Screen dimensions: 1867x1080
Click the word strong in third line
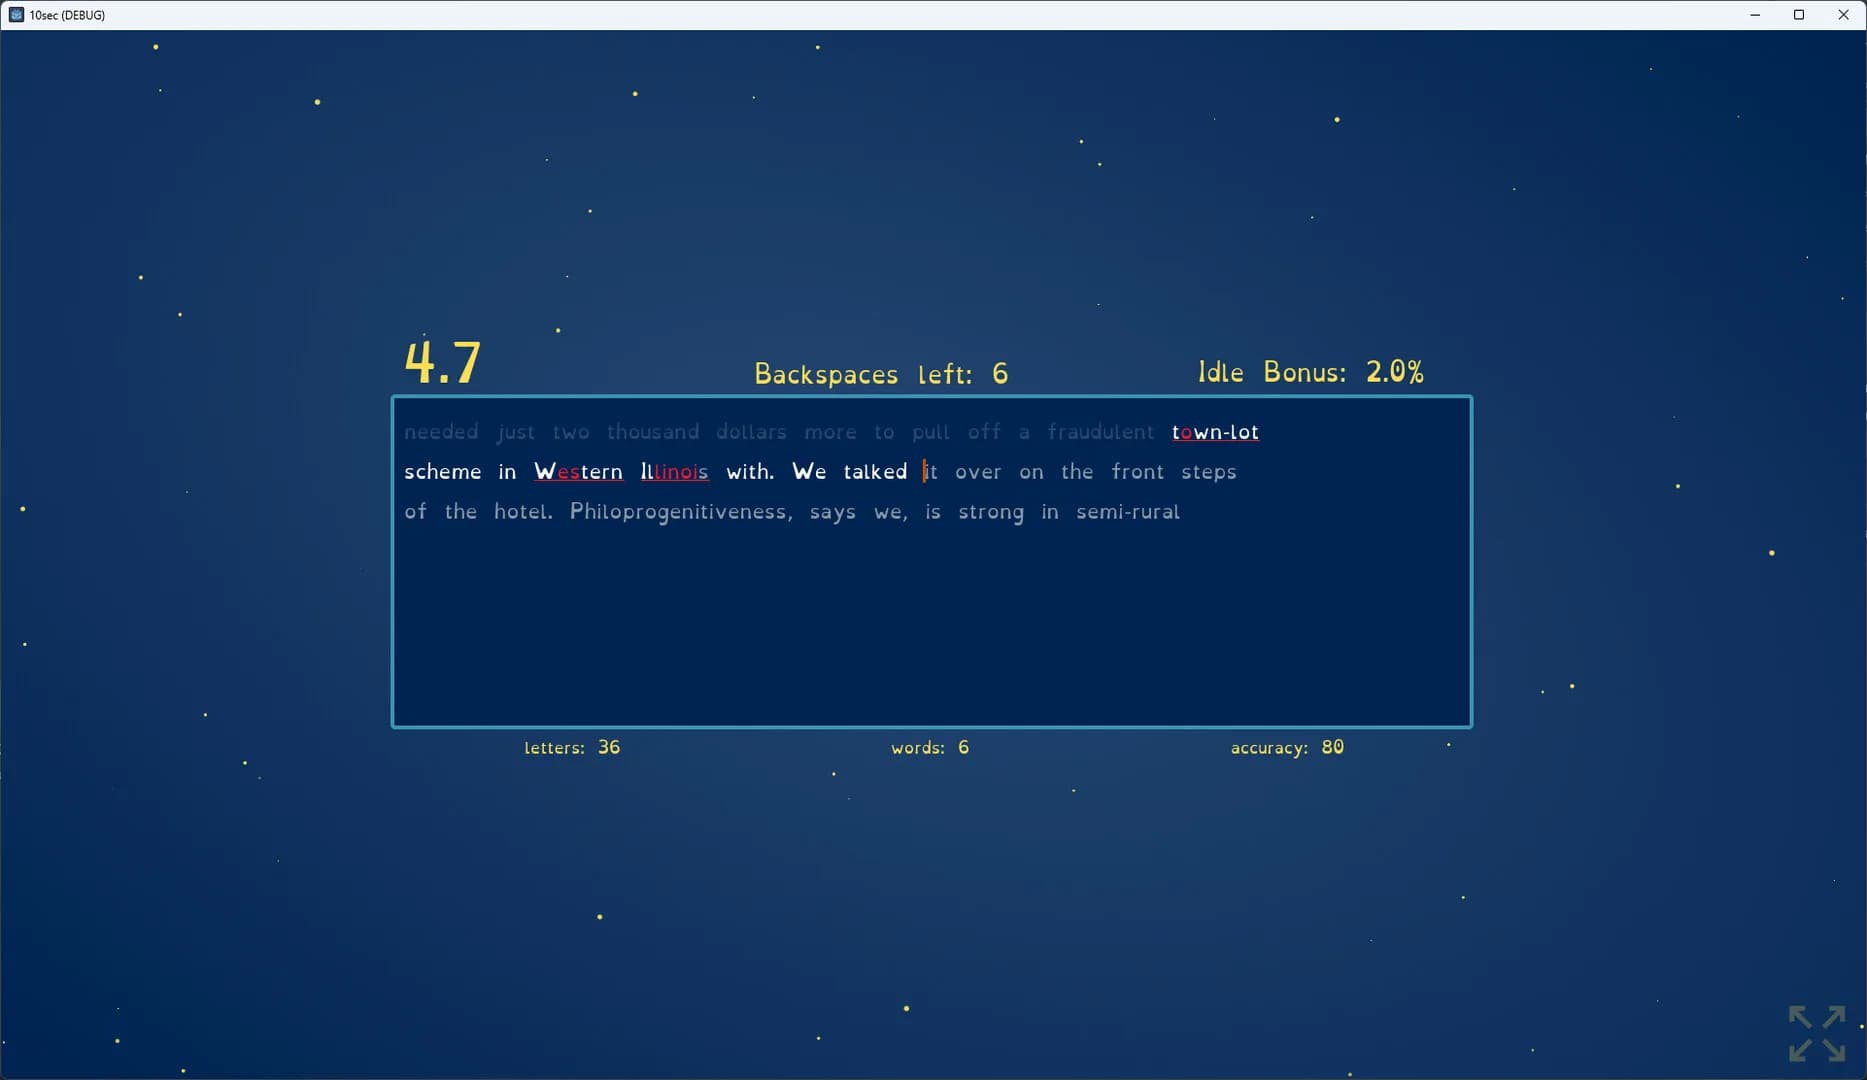click(x=991, y=513)
